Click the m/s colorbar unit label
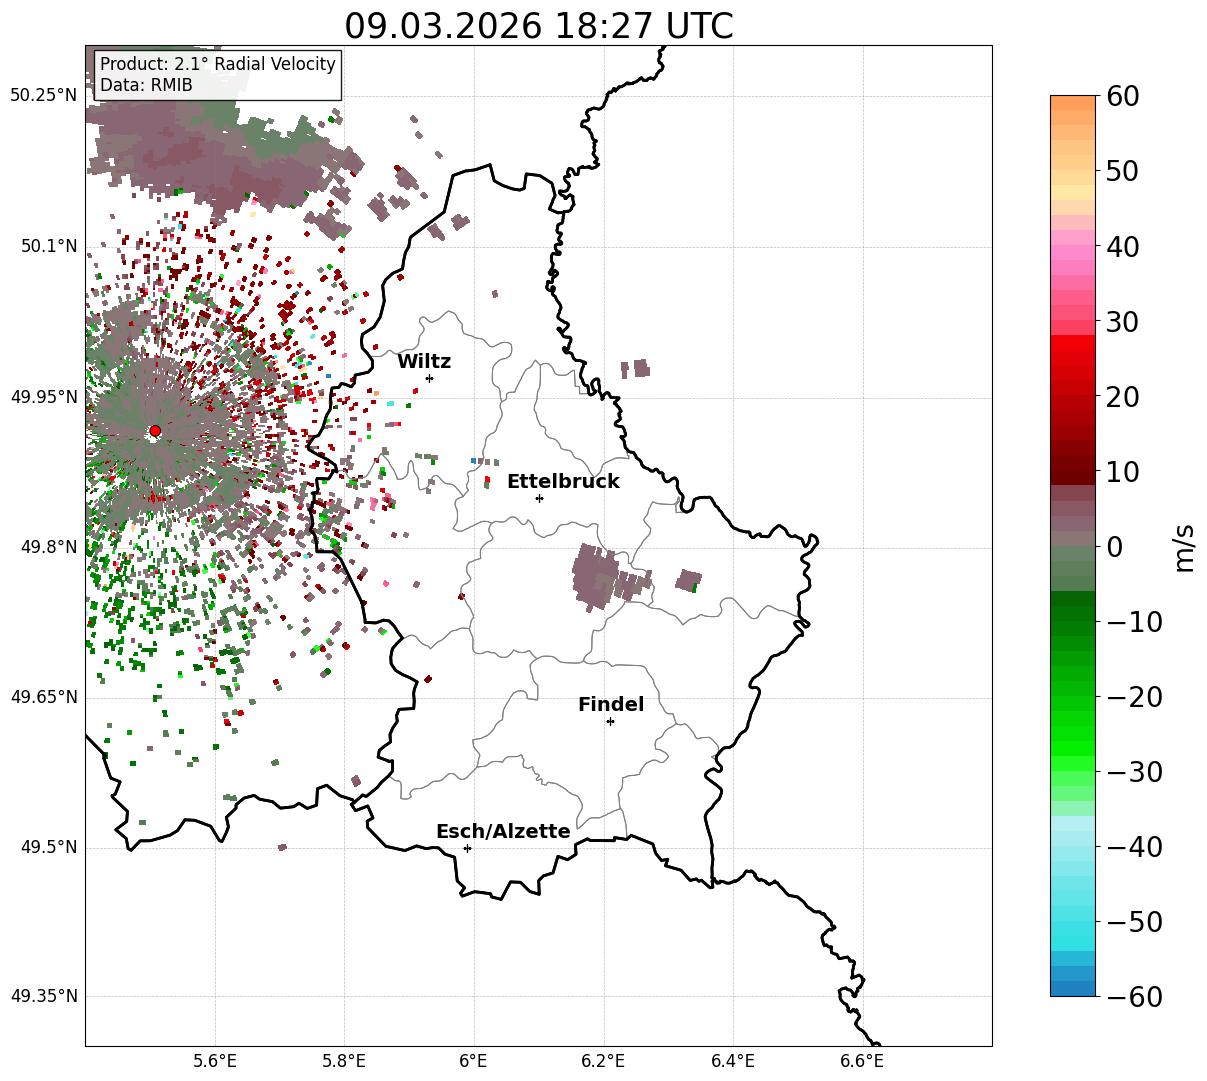 click(1185, 546)
